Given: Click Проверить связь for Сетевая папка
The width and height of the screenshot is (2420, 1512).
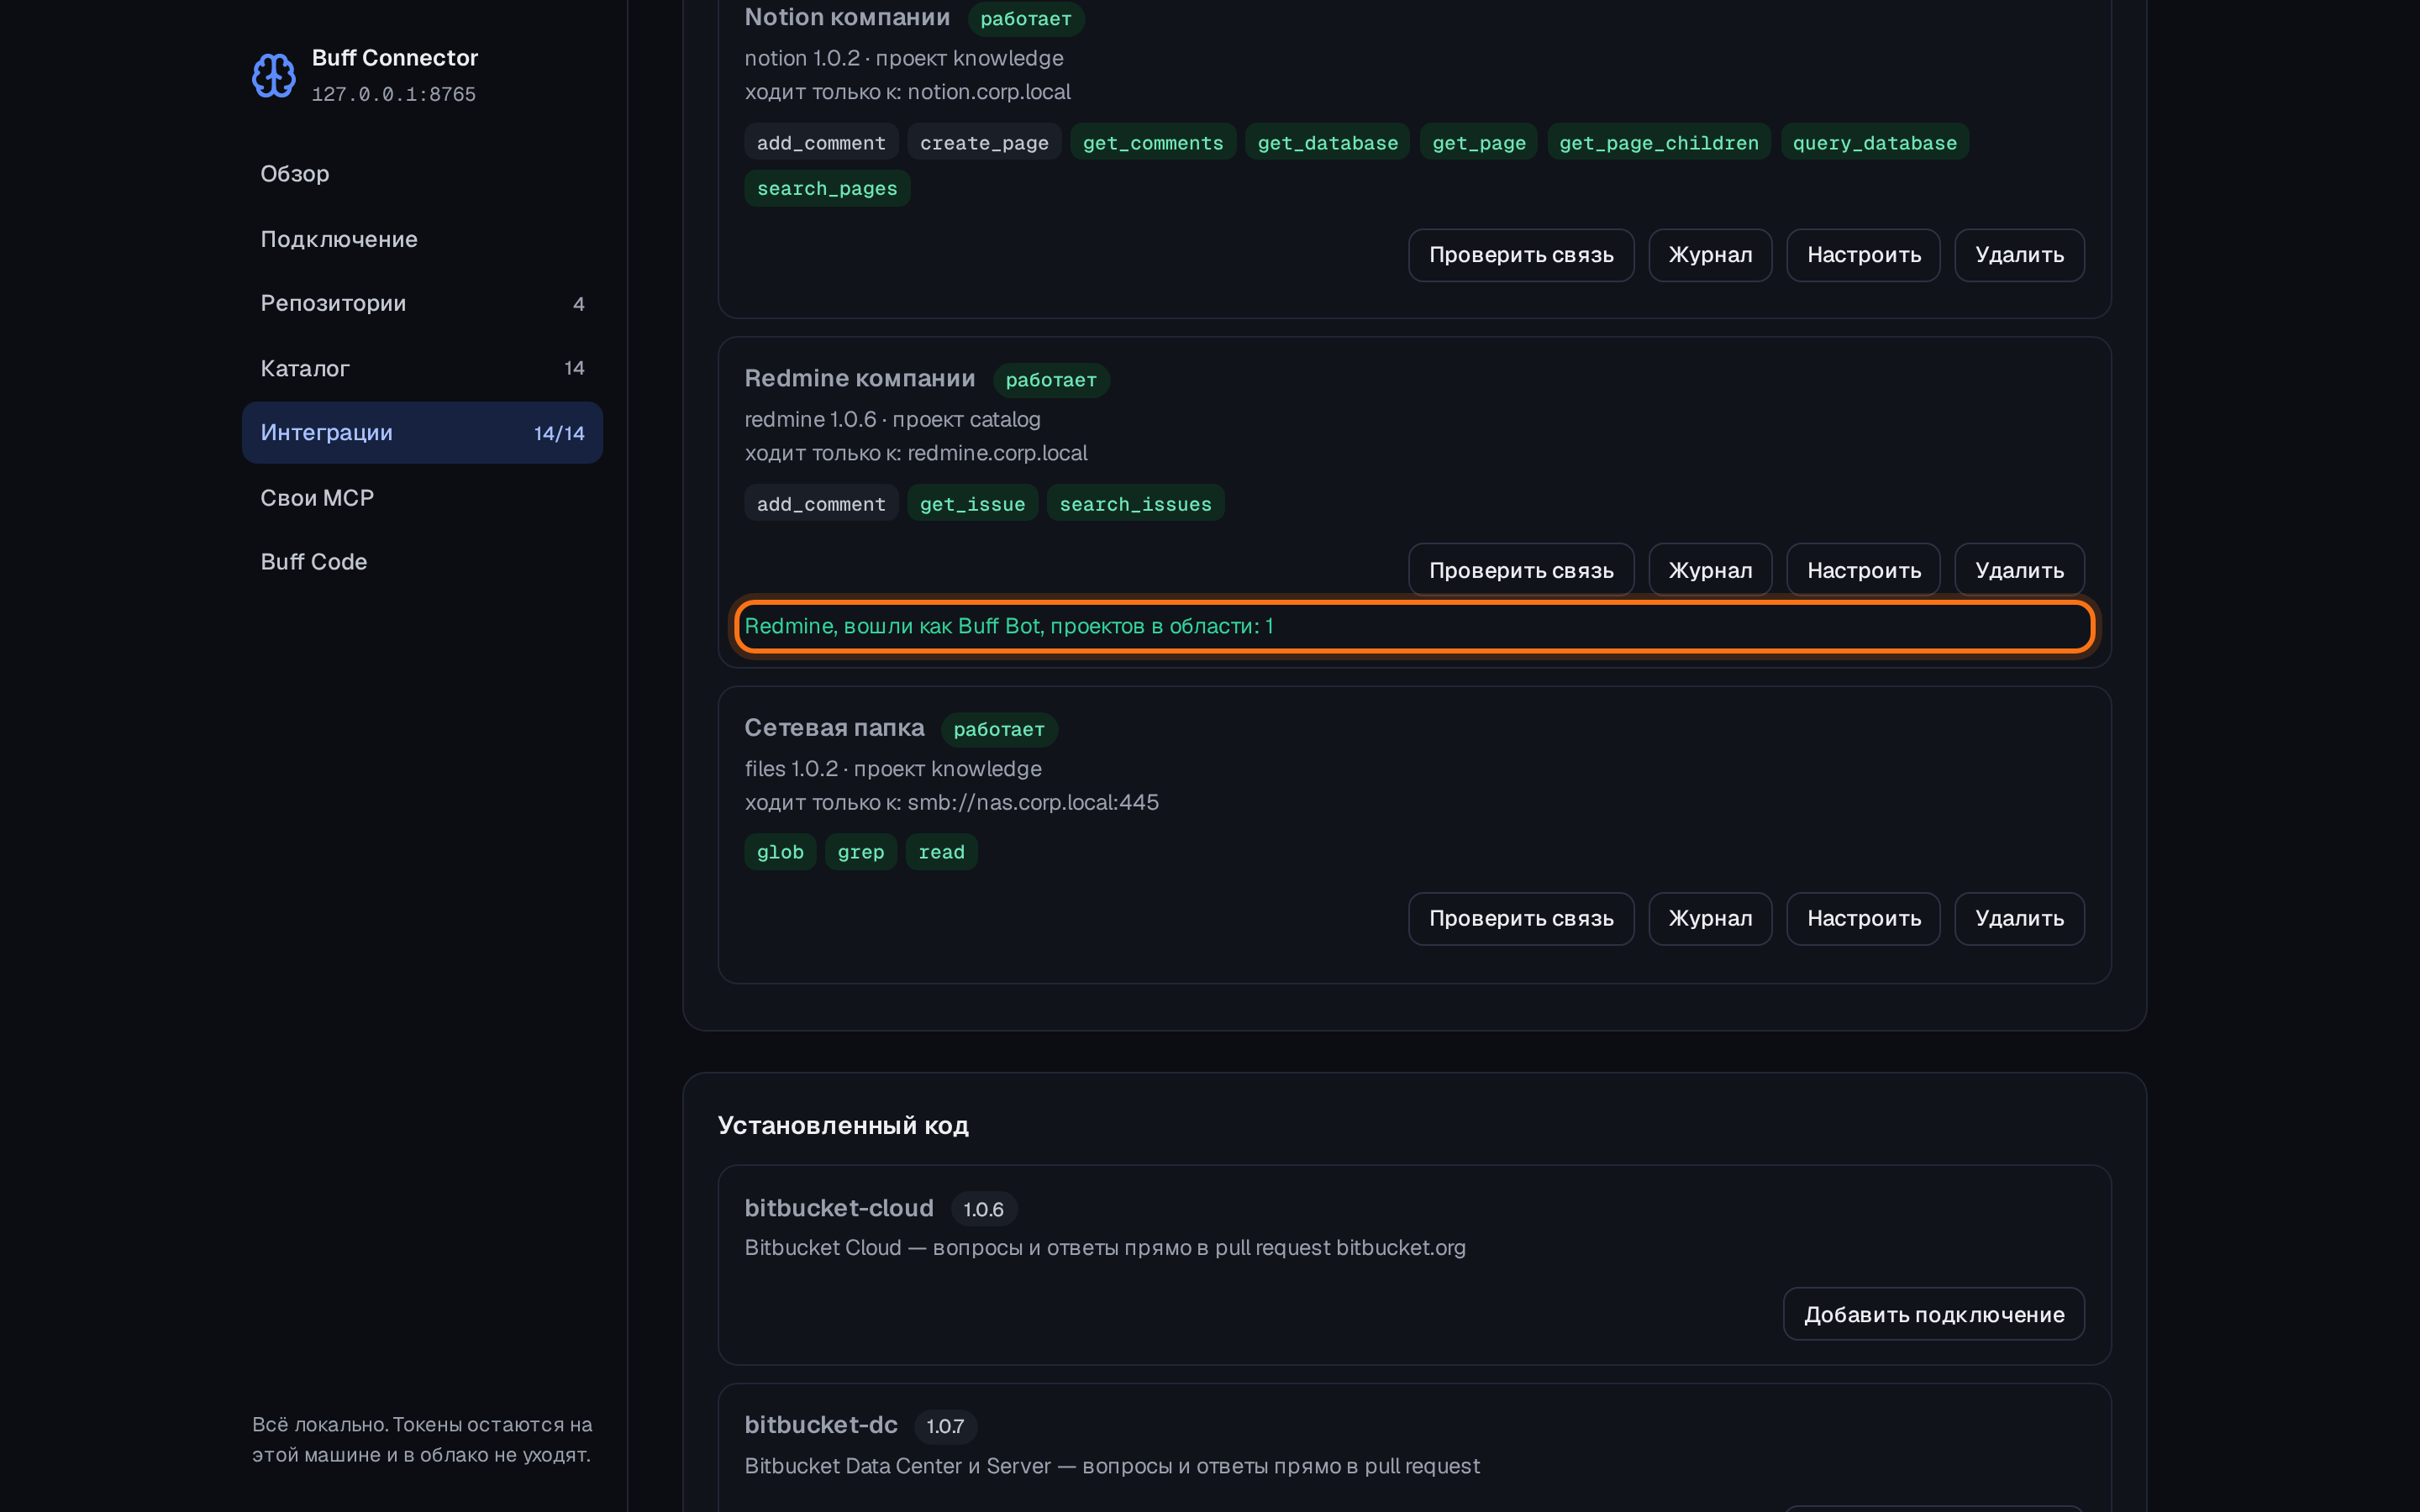Looking at the screenshot, I should tap(1521, 918).
